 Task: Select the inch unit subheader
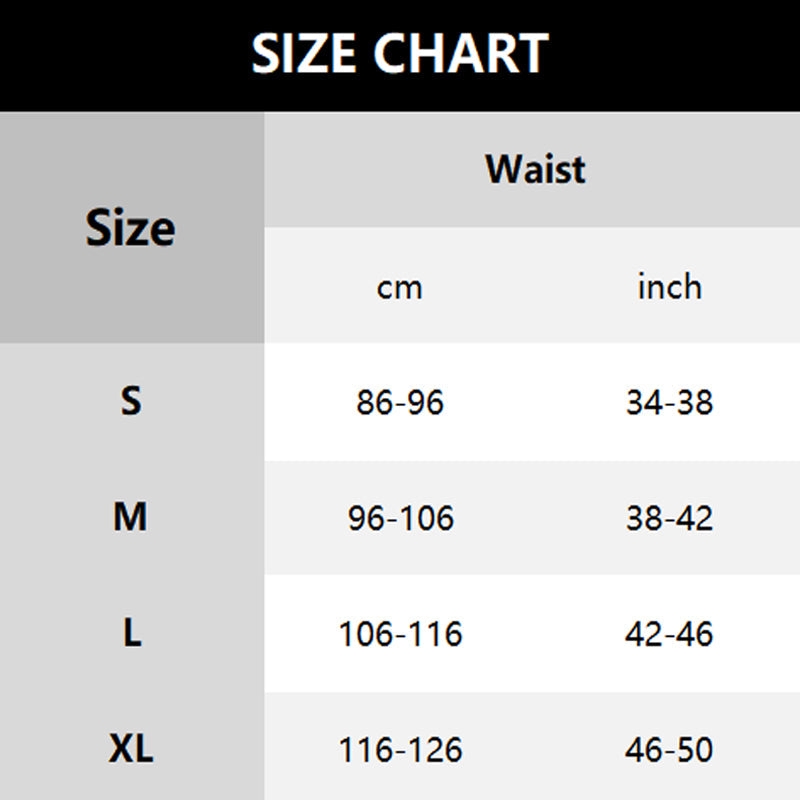click(x=669, y=287)
